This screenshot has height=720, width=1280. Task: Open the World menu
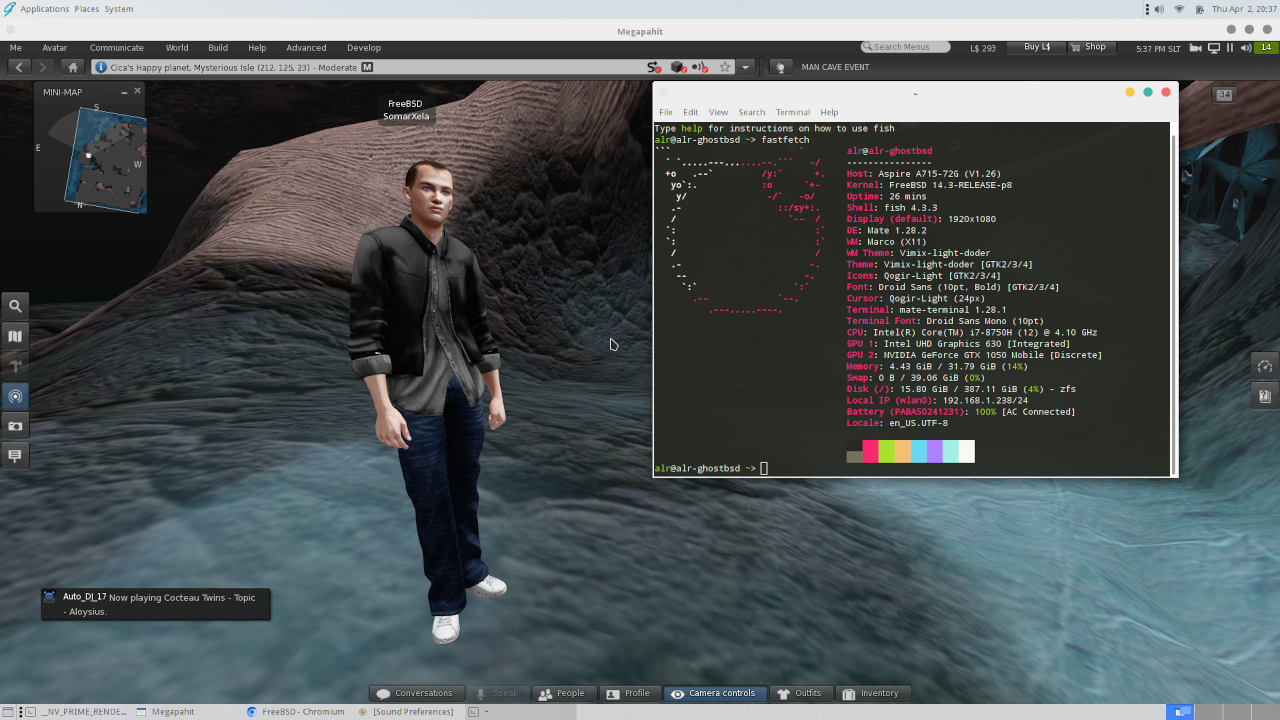(177, 48)
